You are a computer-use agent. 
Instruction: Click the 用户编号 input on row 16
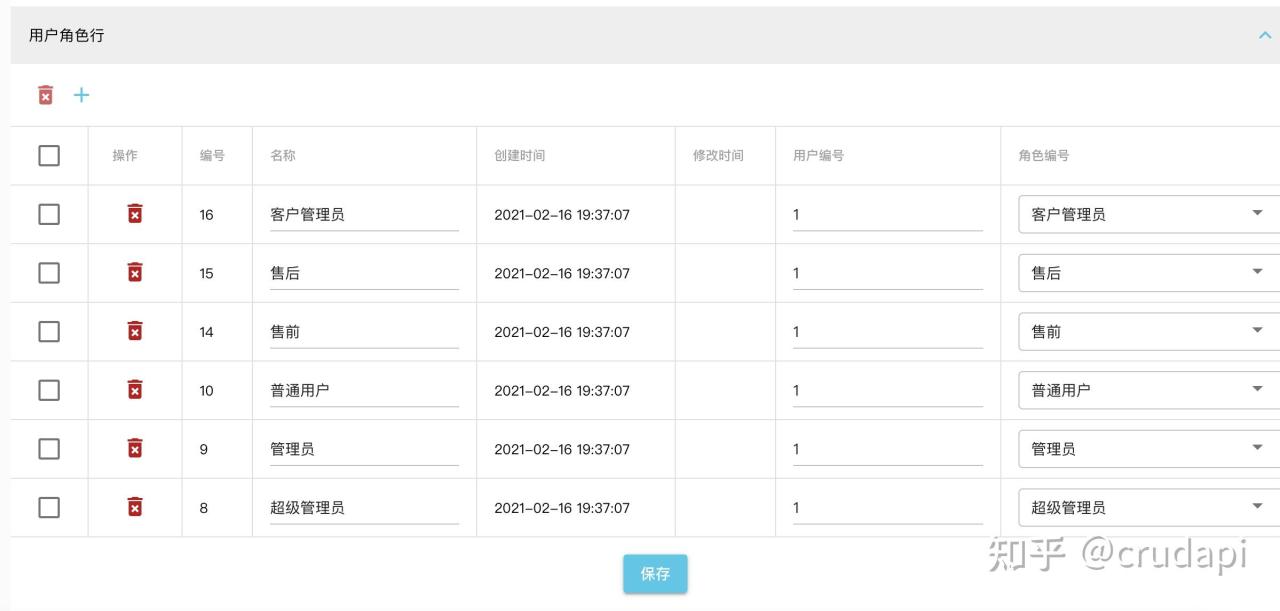(x=885, y=213)
